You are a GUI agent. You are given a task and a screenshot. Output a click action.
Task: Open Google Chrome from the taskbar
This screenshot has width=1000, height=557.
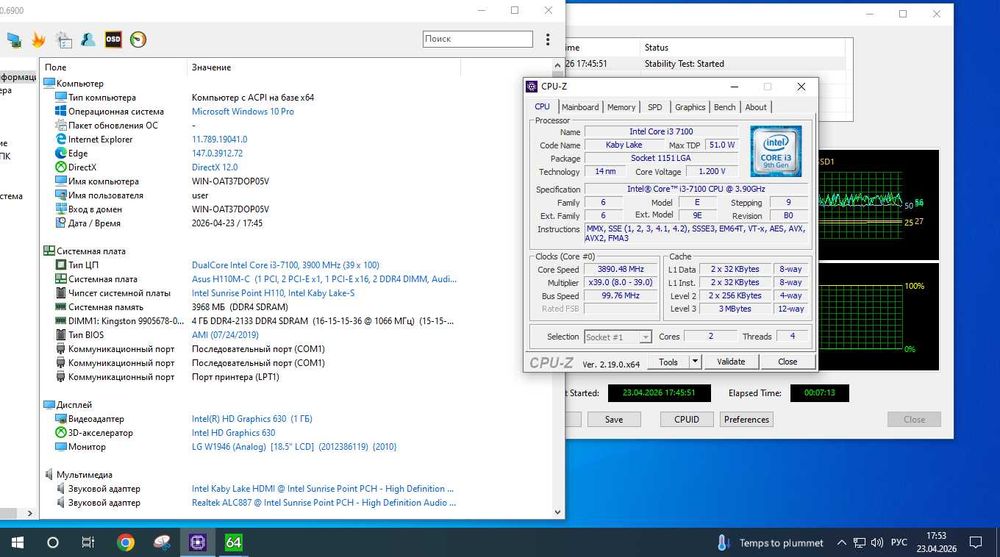(x=126, y=542)
